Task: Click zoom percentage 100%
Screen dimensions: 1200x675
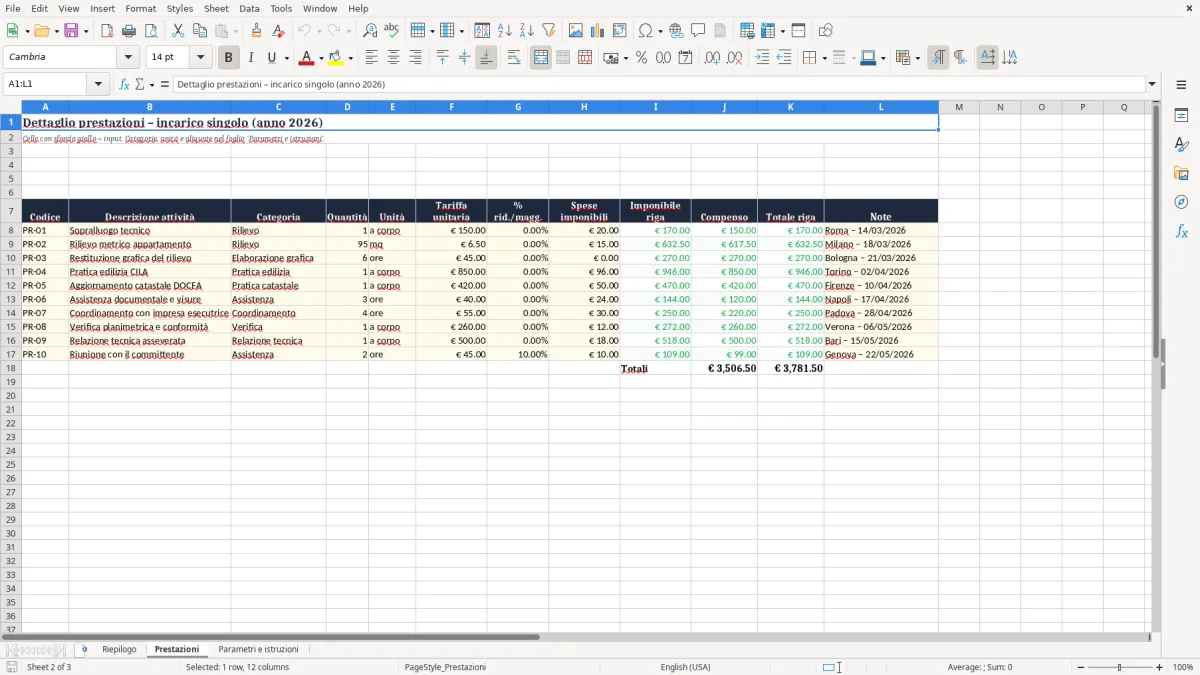Action: (1183, 667)
